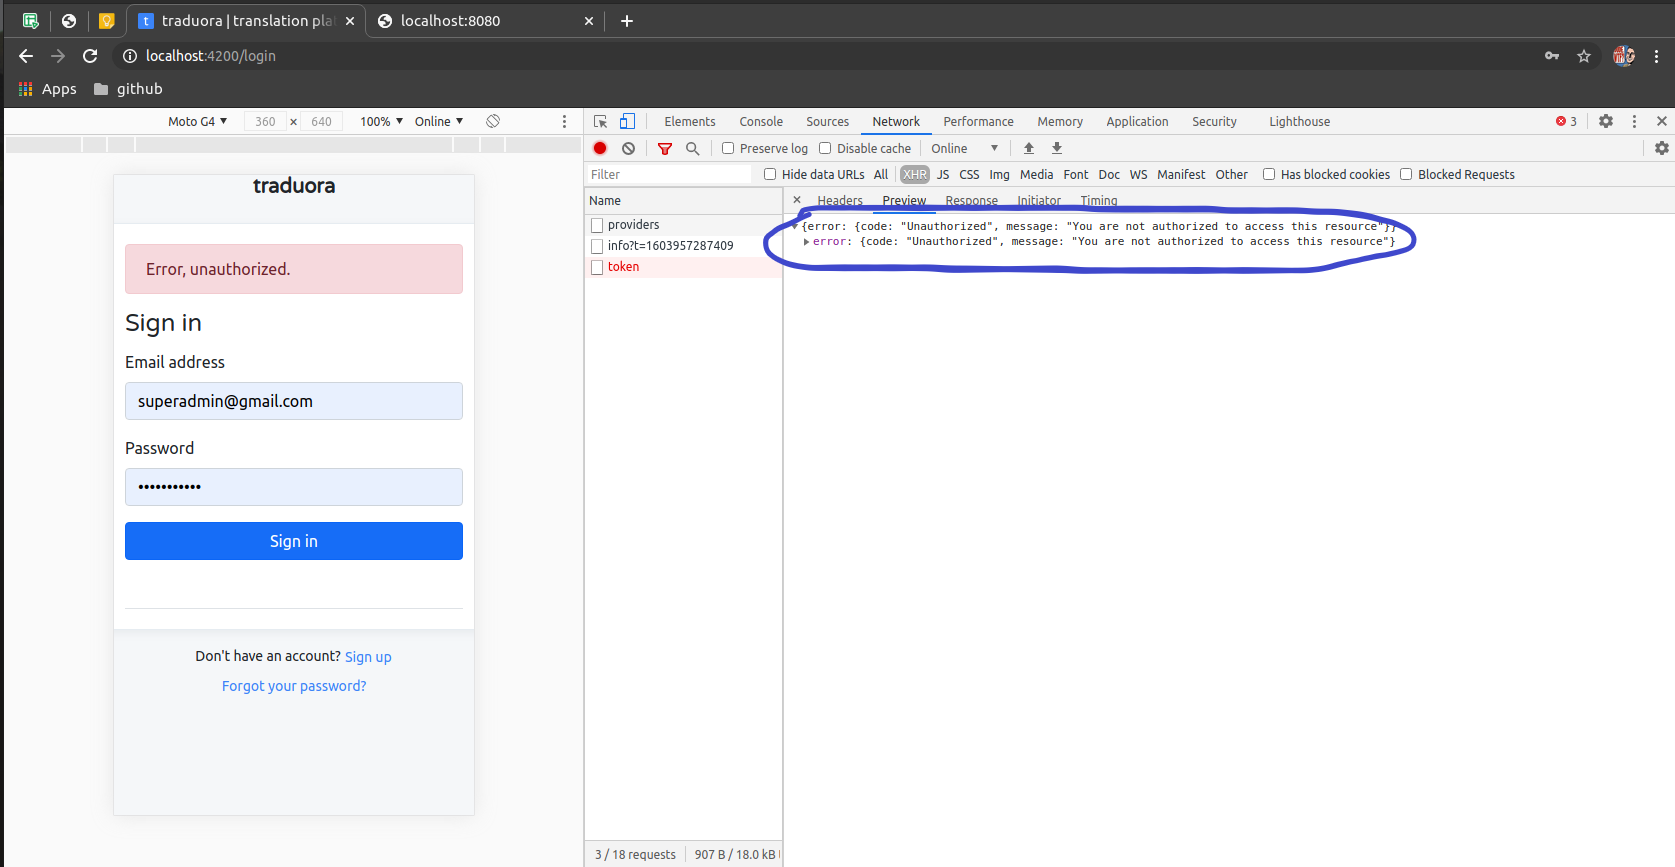Viewport: 1675px width, 867px height.
Task: Open the Headers tab for the request
Action: click(840, 201)
